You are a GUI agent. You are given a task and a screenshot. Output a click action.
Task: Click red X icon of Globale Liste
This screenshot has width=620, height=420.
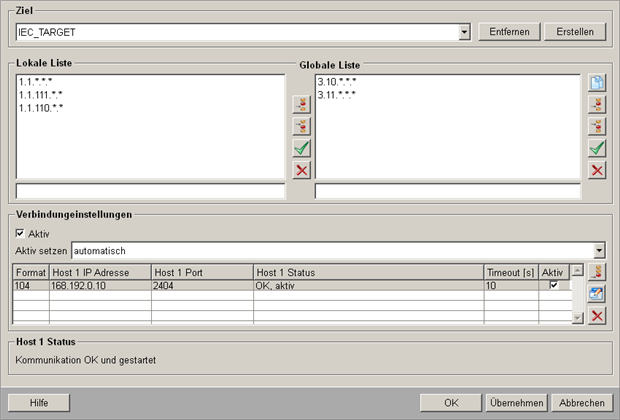[597, 170]
